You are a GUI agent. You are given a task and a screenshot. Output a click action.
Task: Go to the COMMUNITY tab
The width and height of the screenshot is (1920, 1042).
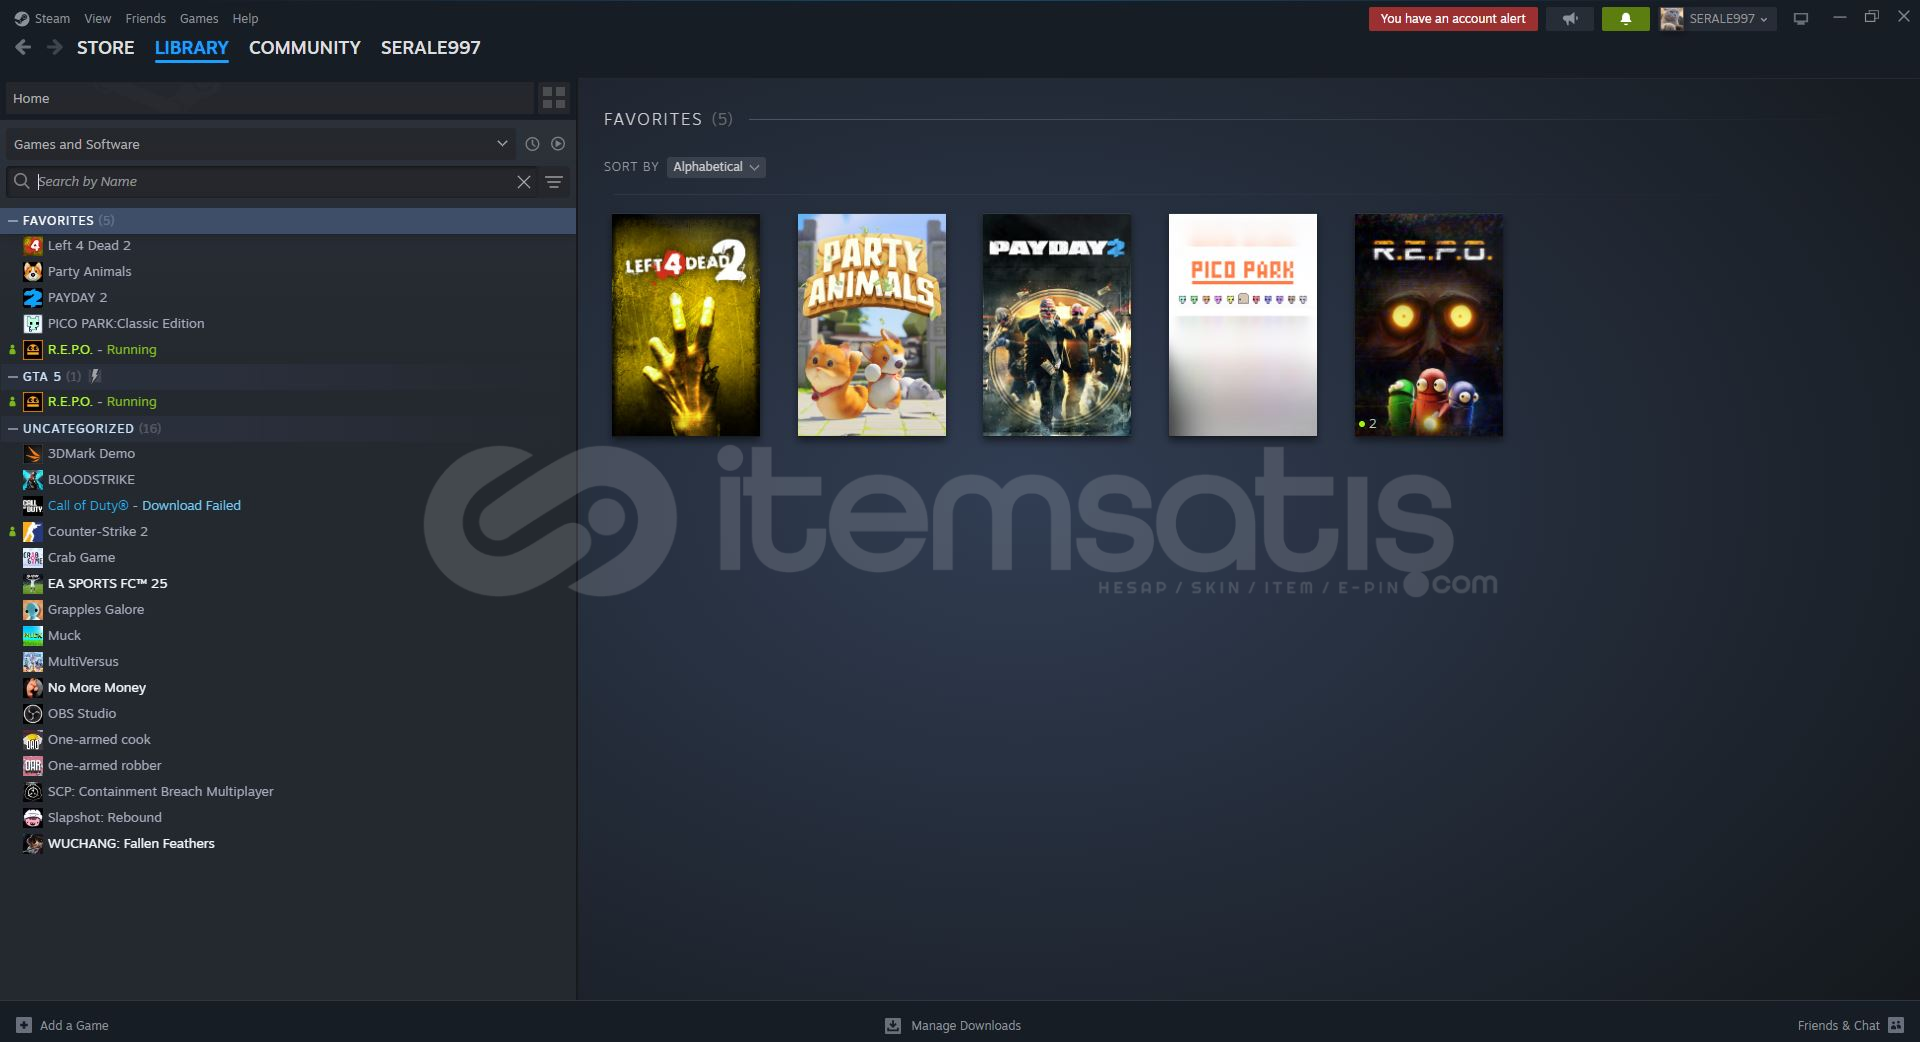(x=305, y=47)
